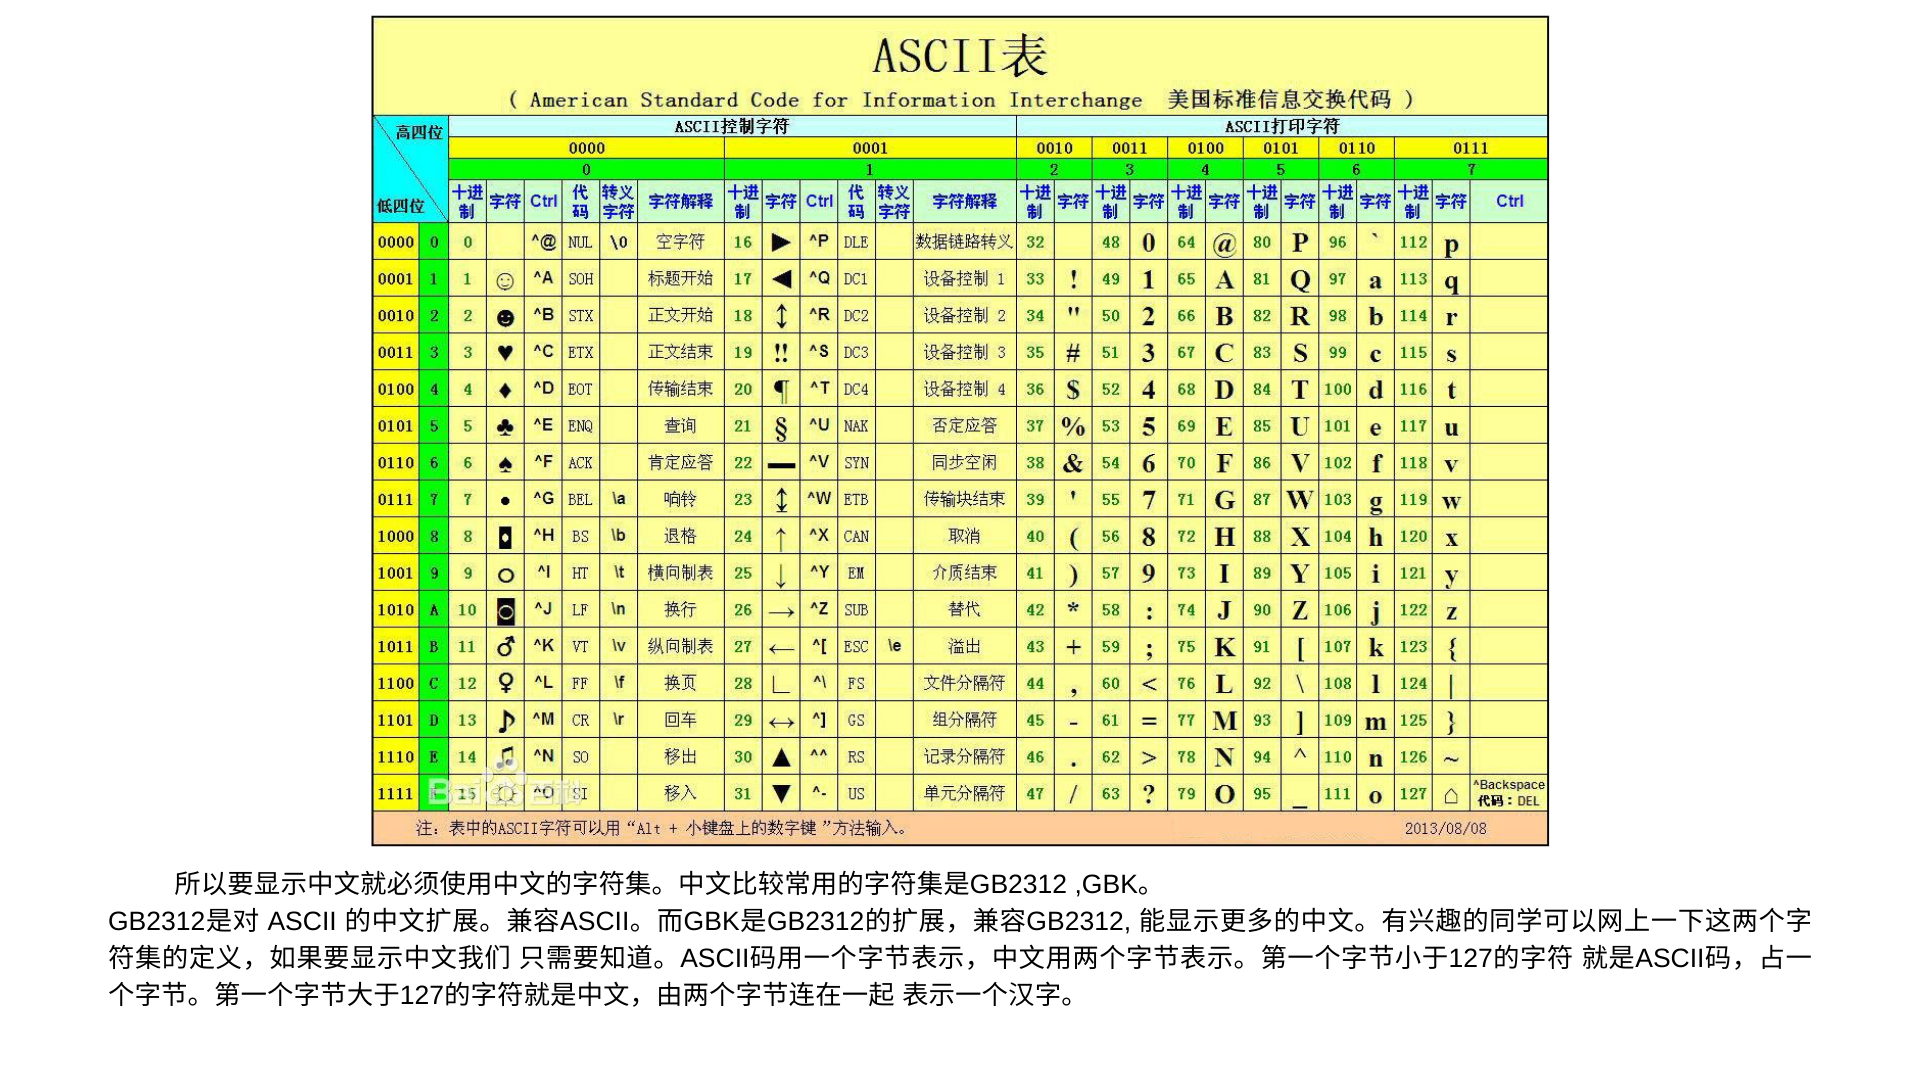Click the "美国标准信息交换代码" text

pyautogui.click(x=1279, y=100)
